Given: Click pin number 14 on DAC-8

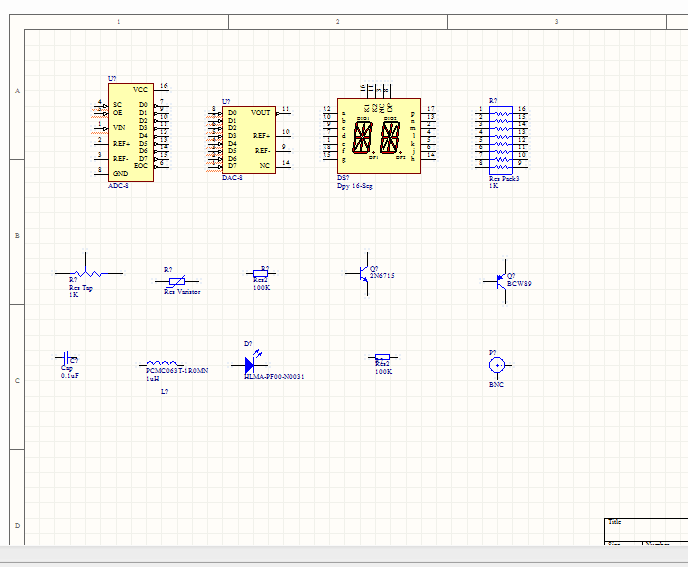Looking at the screenshot, I should [286, 162].
